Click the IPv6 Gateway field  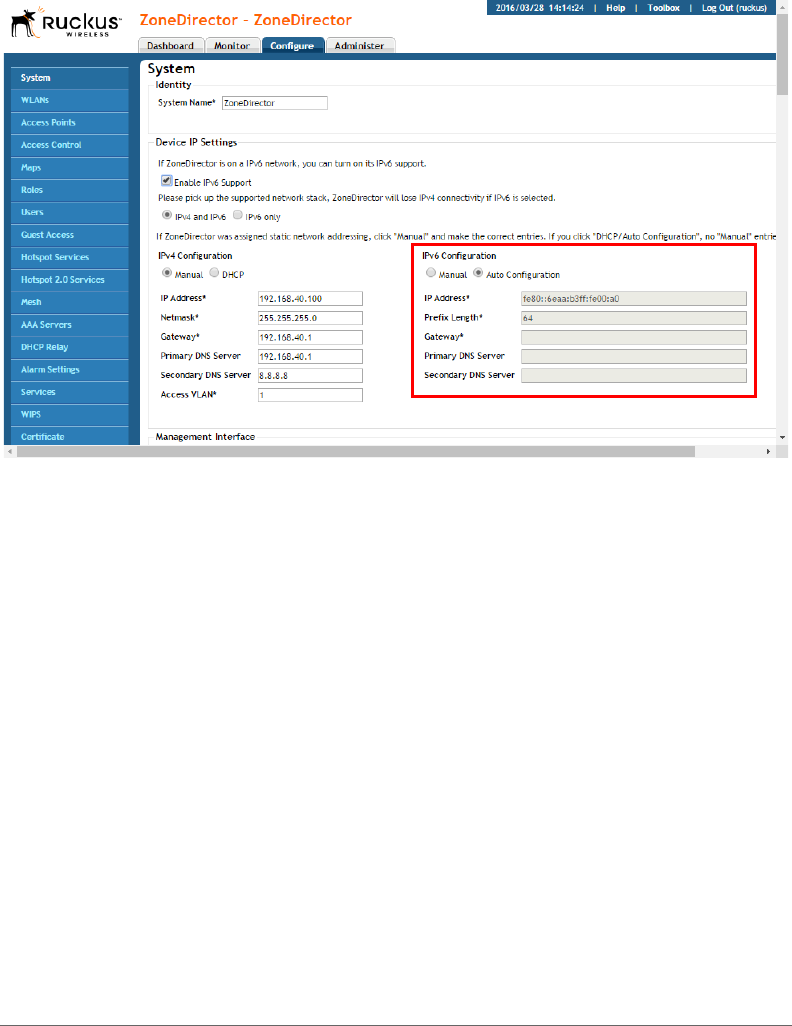(634, 338)
